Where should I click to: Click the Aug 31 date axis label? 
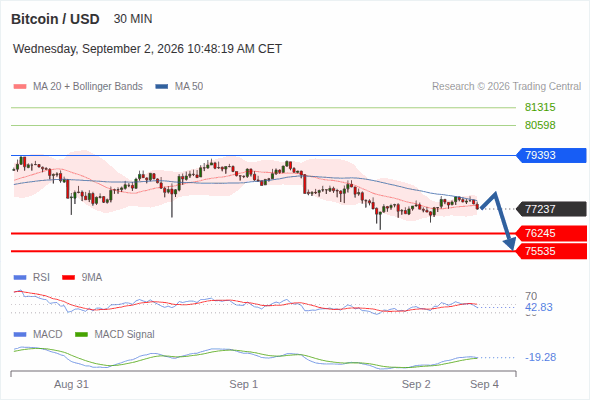pyautogui.click(x=71, y=384)
